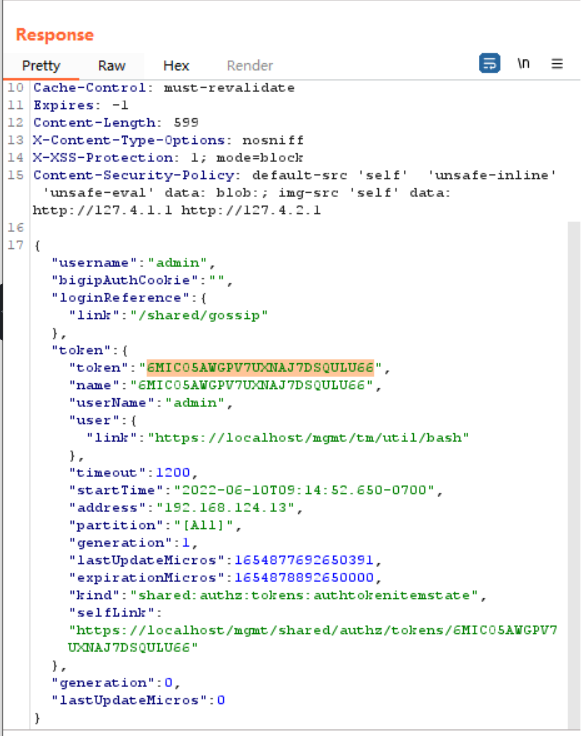581x736 pixels.
Task: Toggle the word wrap icon
Action: [x=489, y=63]
